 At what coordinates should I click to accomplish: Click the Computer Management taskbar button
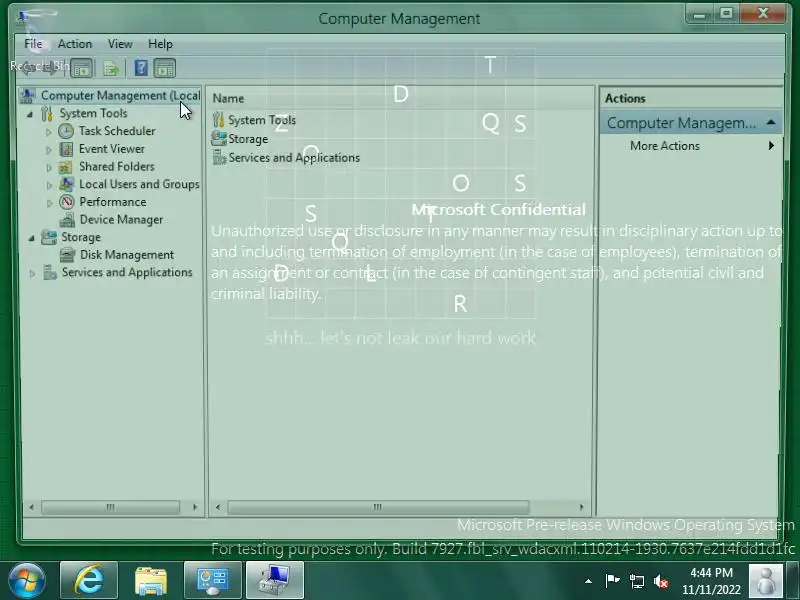pyautogui.click(x=275, y=580)
